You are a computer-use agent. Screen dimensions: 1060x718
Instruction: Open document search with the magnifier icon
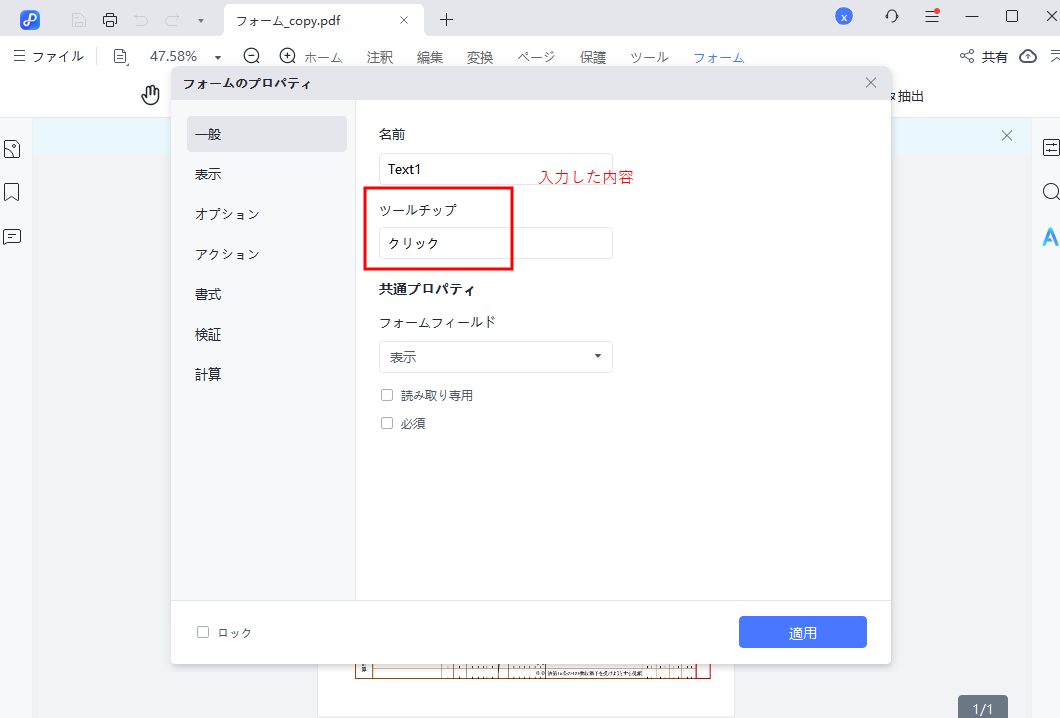click(x=1050, y=191)
